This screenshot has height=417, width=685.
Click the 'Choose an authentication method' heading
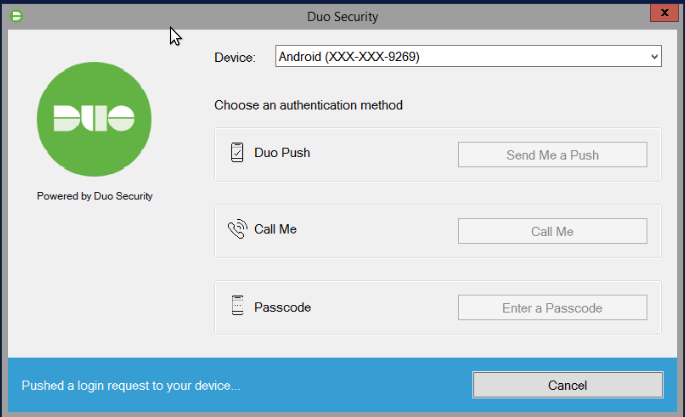(308, 105)
